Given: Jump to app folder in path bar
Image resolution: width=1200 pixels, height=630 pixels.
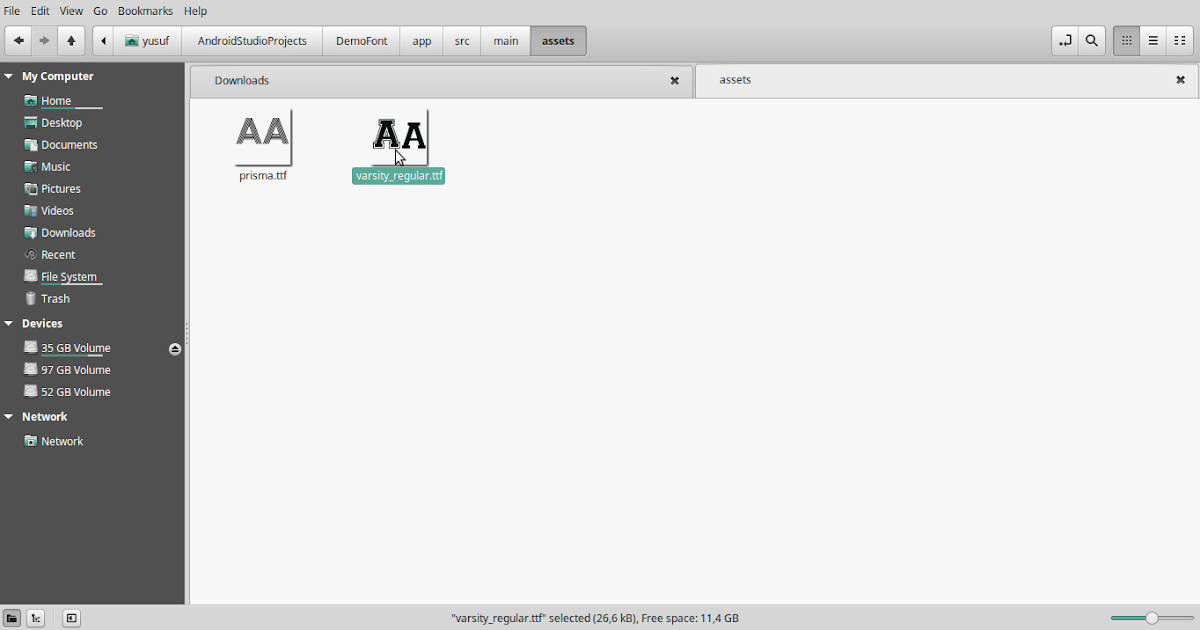Looking at the screenshot, I should [422, 41].
